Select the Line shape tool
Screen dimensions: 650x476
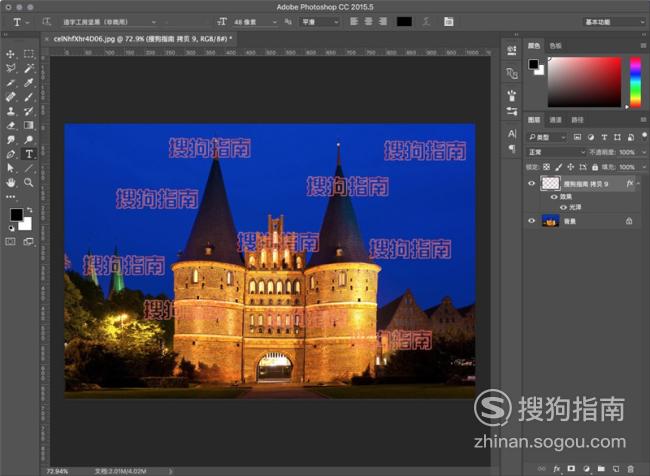[29, 168]
